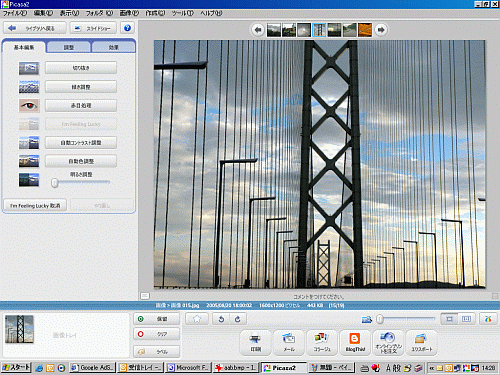Image resolution: width=500 pixels, height=375 pixels.
Task: Click the red-eye icon
Action: [x=29, y=106]
